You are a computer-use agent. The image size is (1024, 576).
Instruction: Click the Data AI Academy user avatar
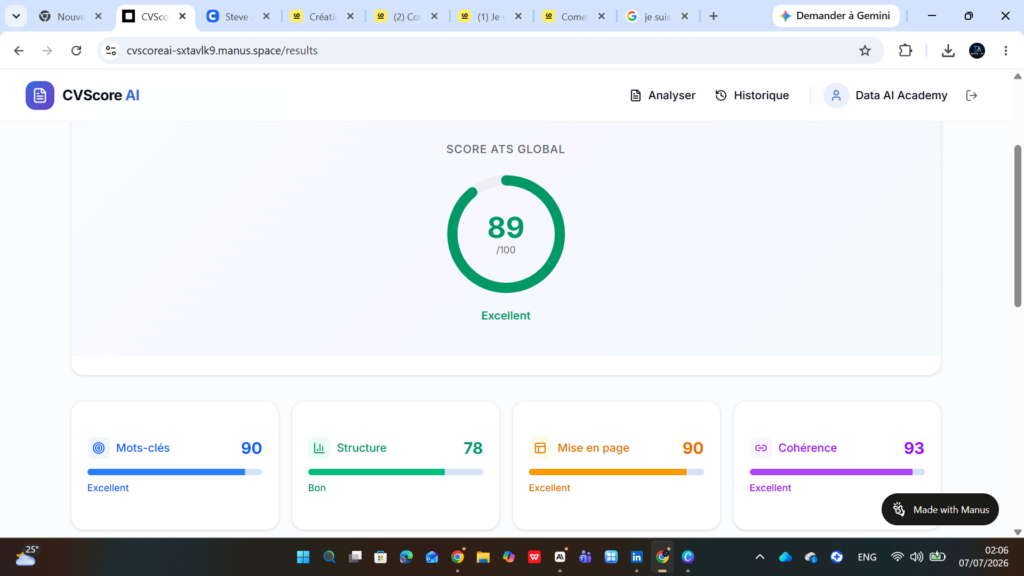click(836, 95)
